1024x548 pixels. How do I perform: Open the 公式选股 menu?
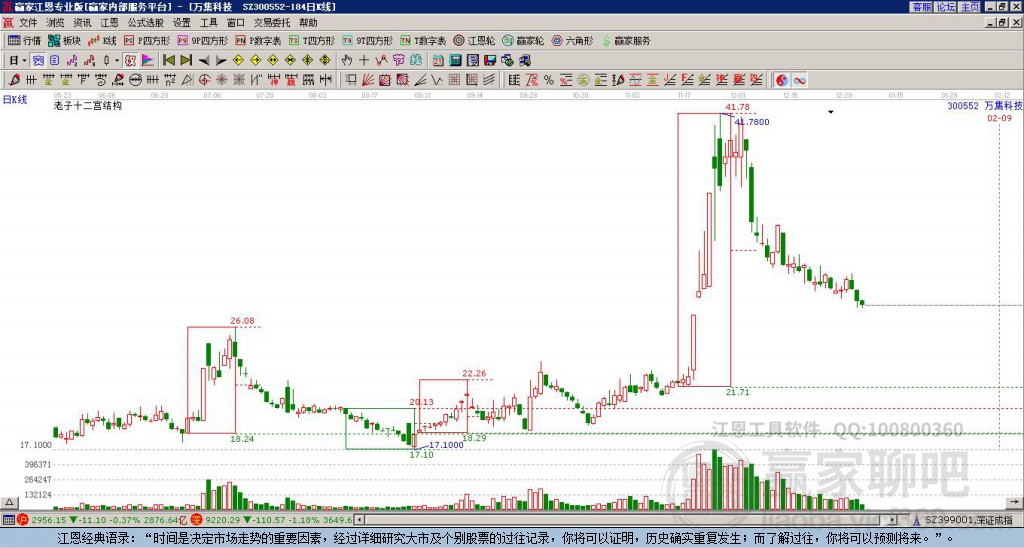[x=146, y=23]
